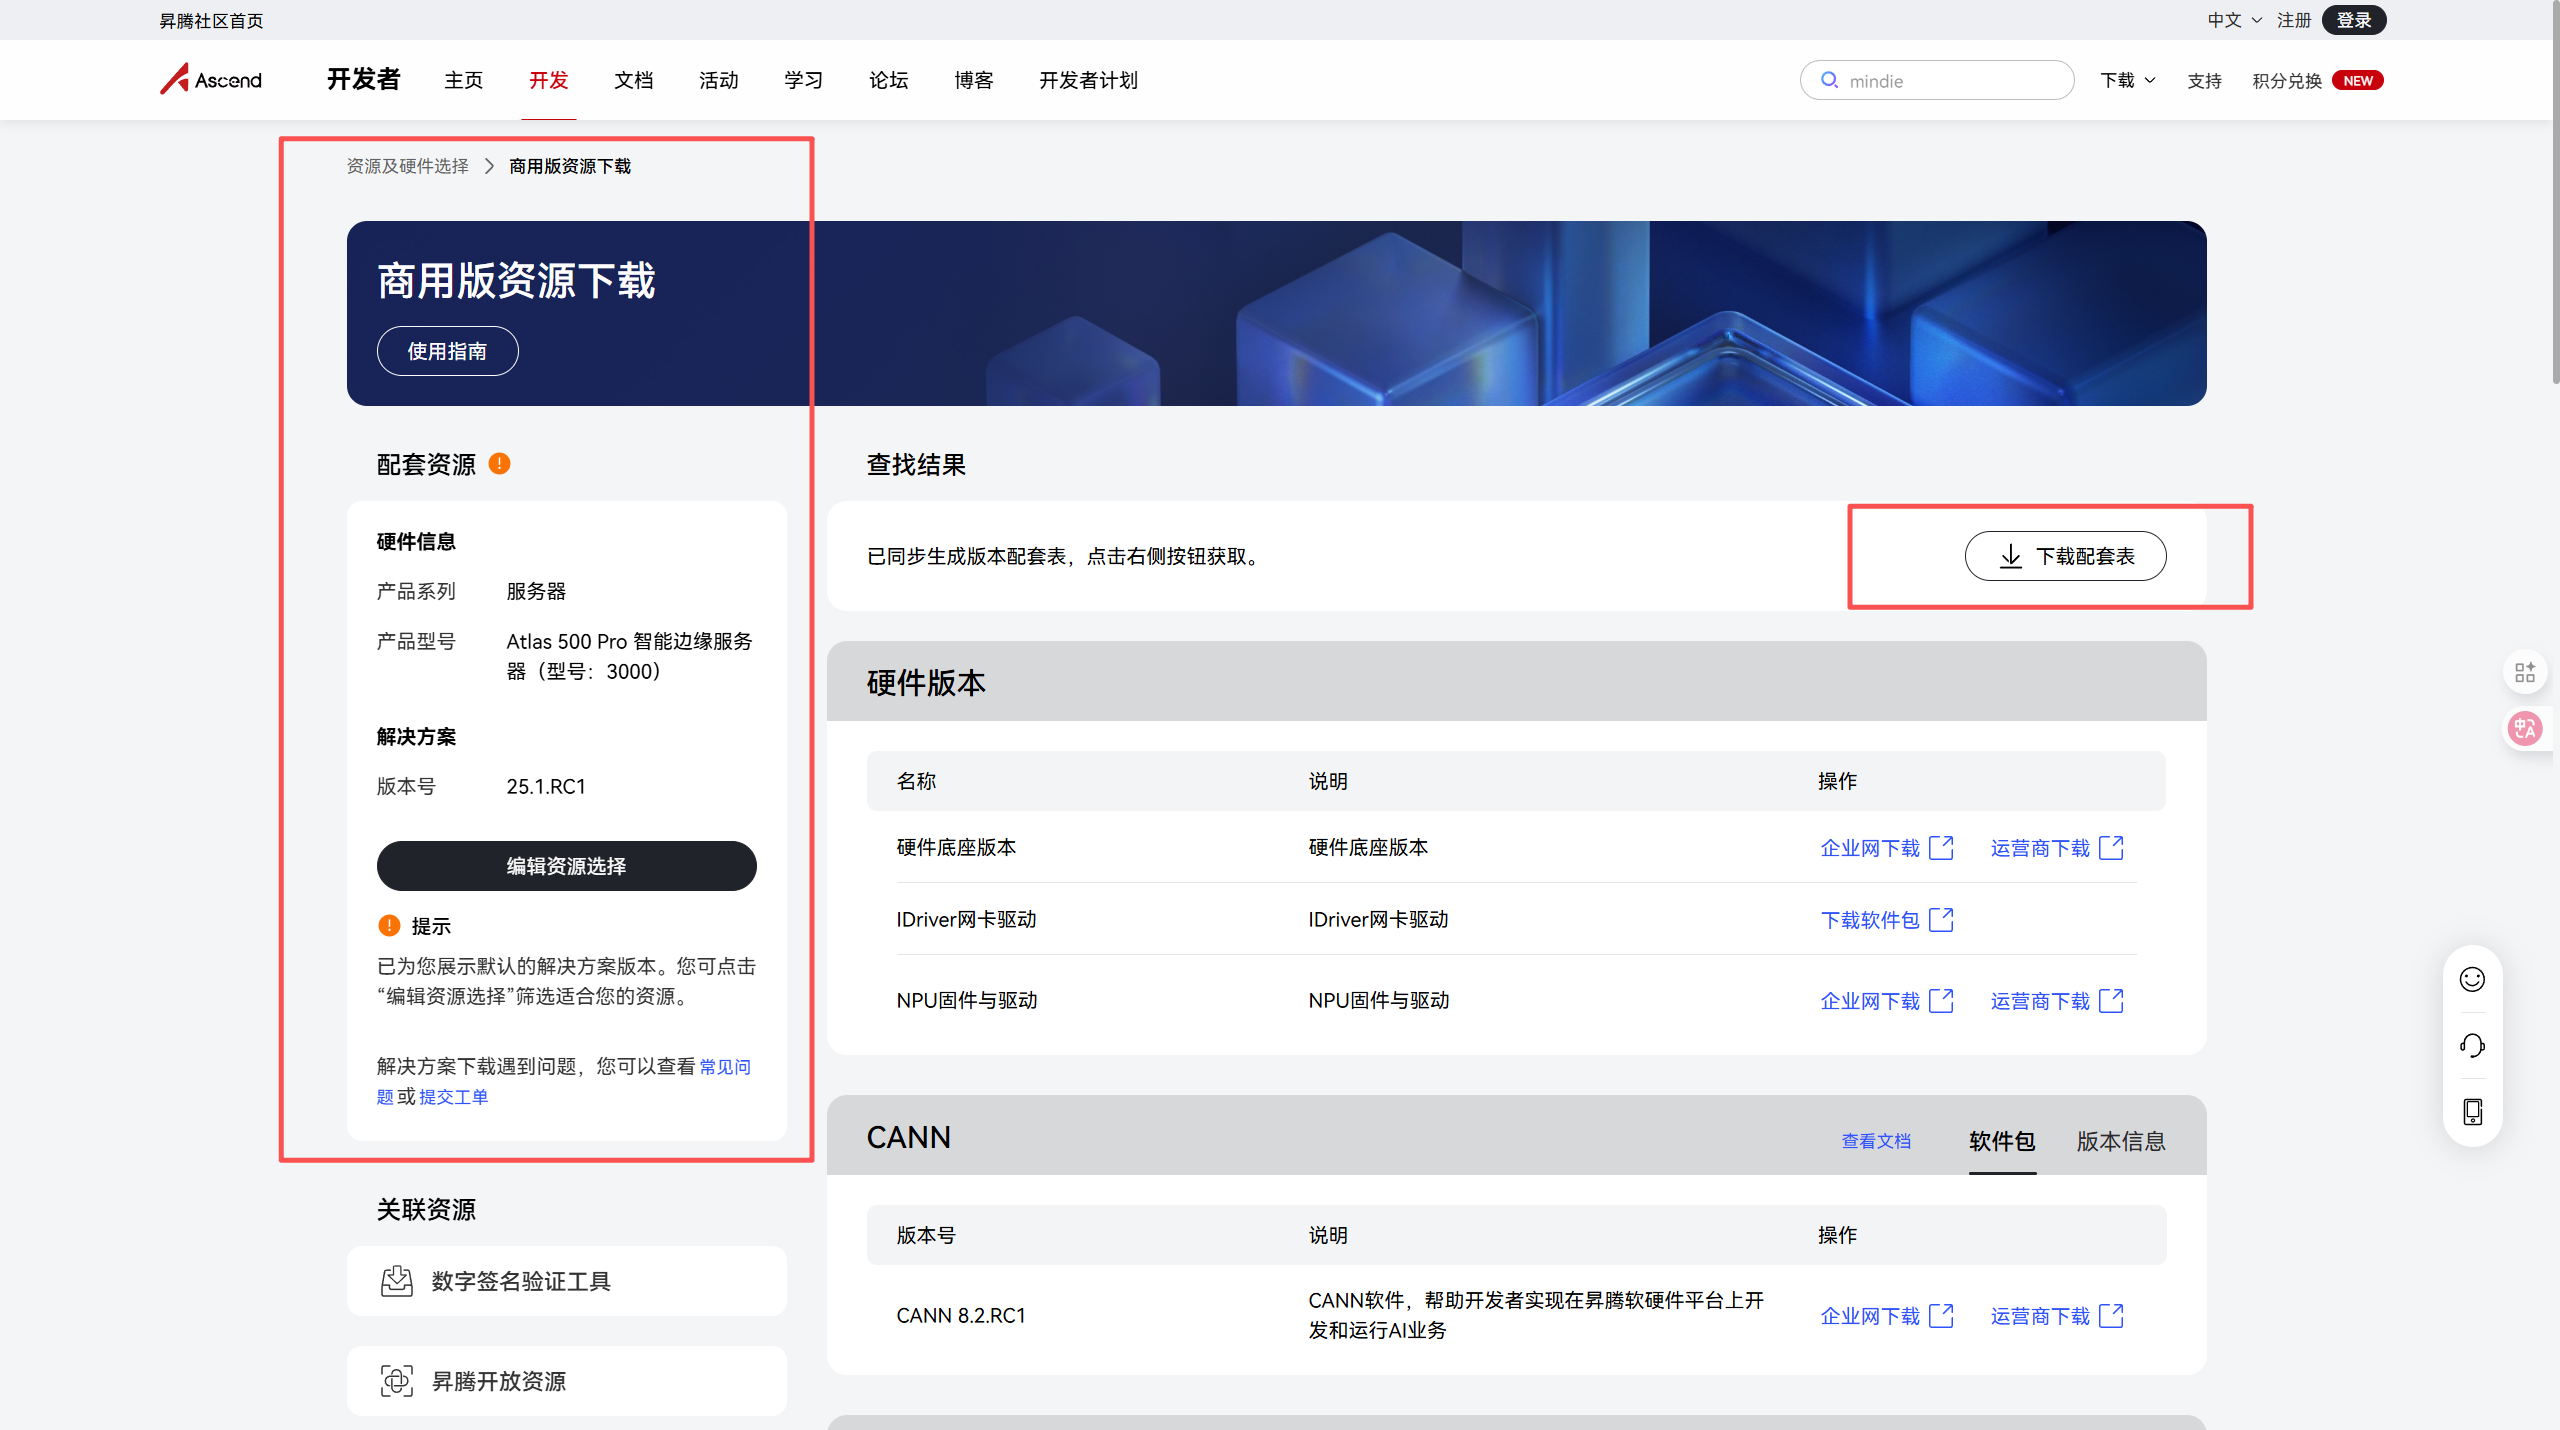Screen dimensions: 2560x1430
Task: Click the 昇腾开放资源 scan icon
Action: [x=397, y=1381]
